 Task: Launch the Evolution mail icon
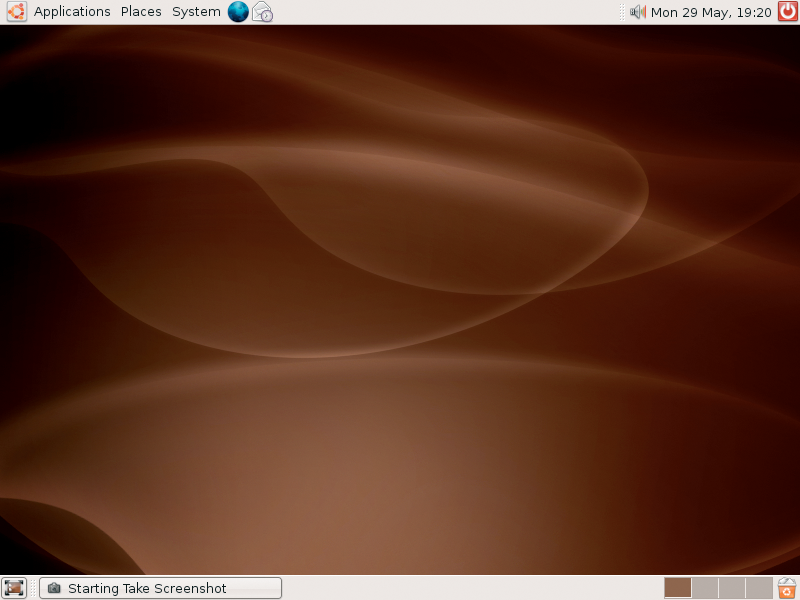[262, 12]
